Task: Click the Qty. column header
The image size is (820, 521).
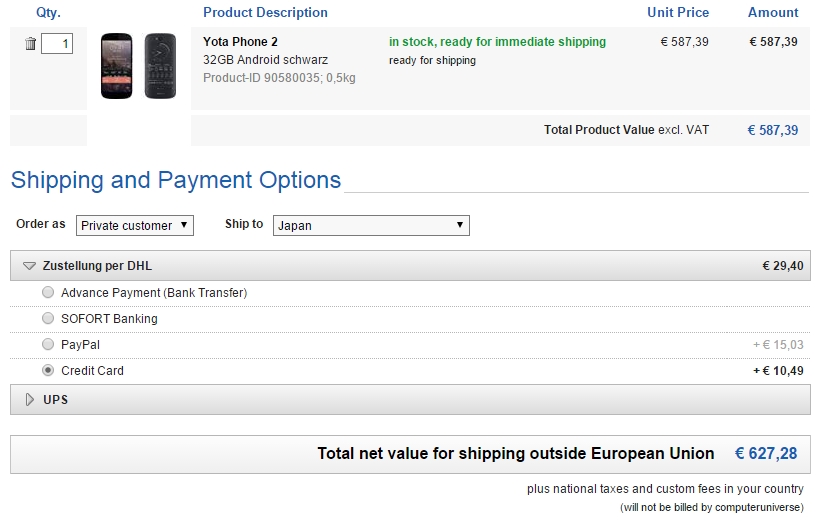Action: click(48, 13)
